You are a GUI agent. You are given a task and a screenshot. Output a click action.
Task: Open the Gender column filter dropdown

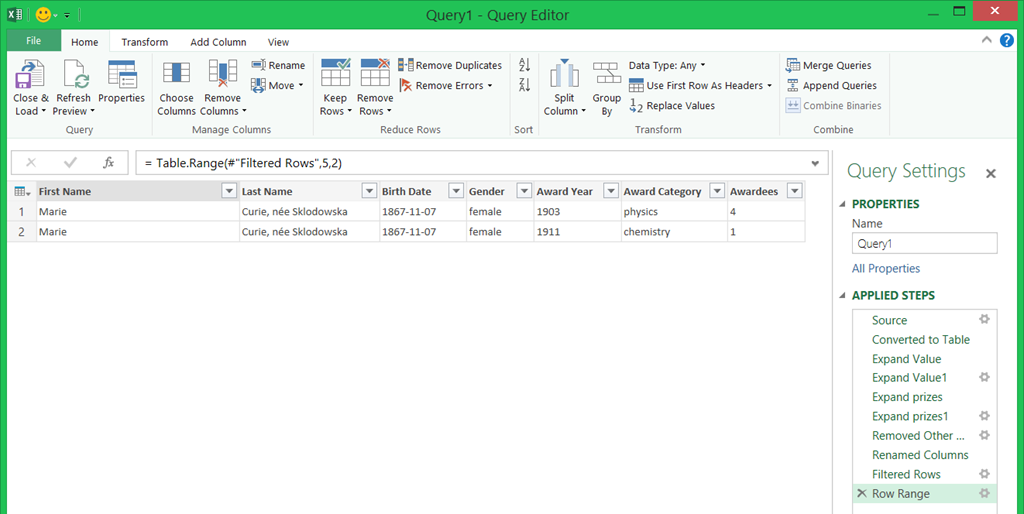coord(522,192)
